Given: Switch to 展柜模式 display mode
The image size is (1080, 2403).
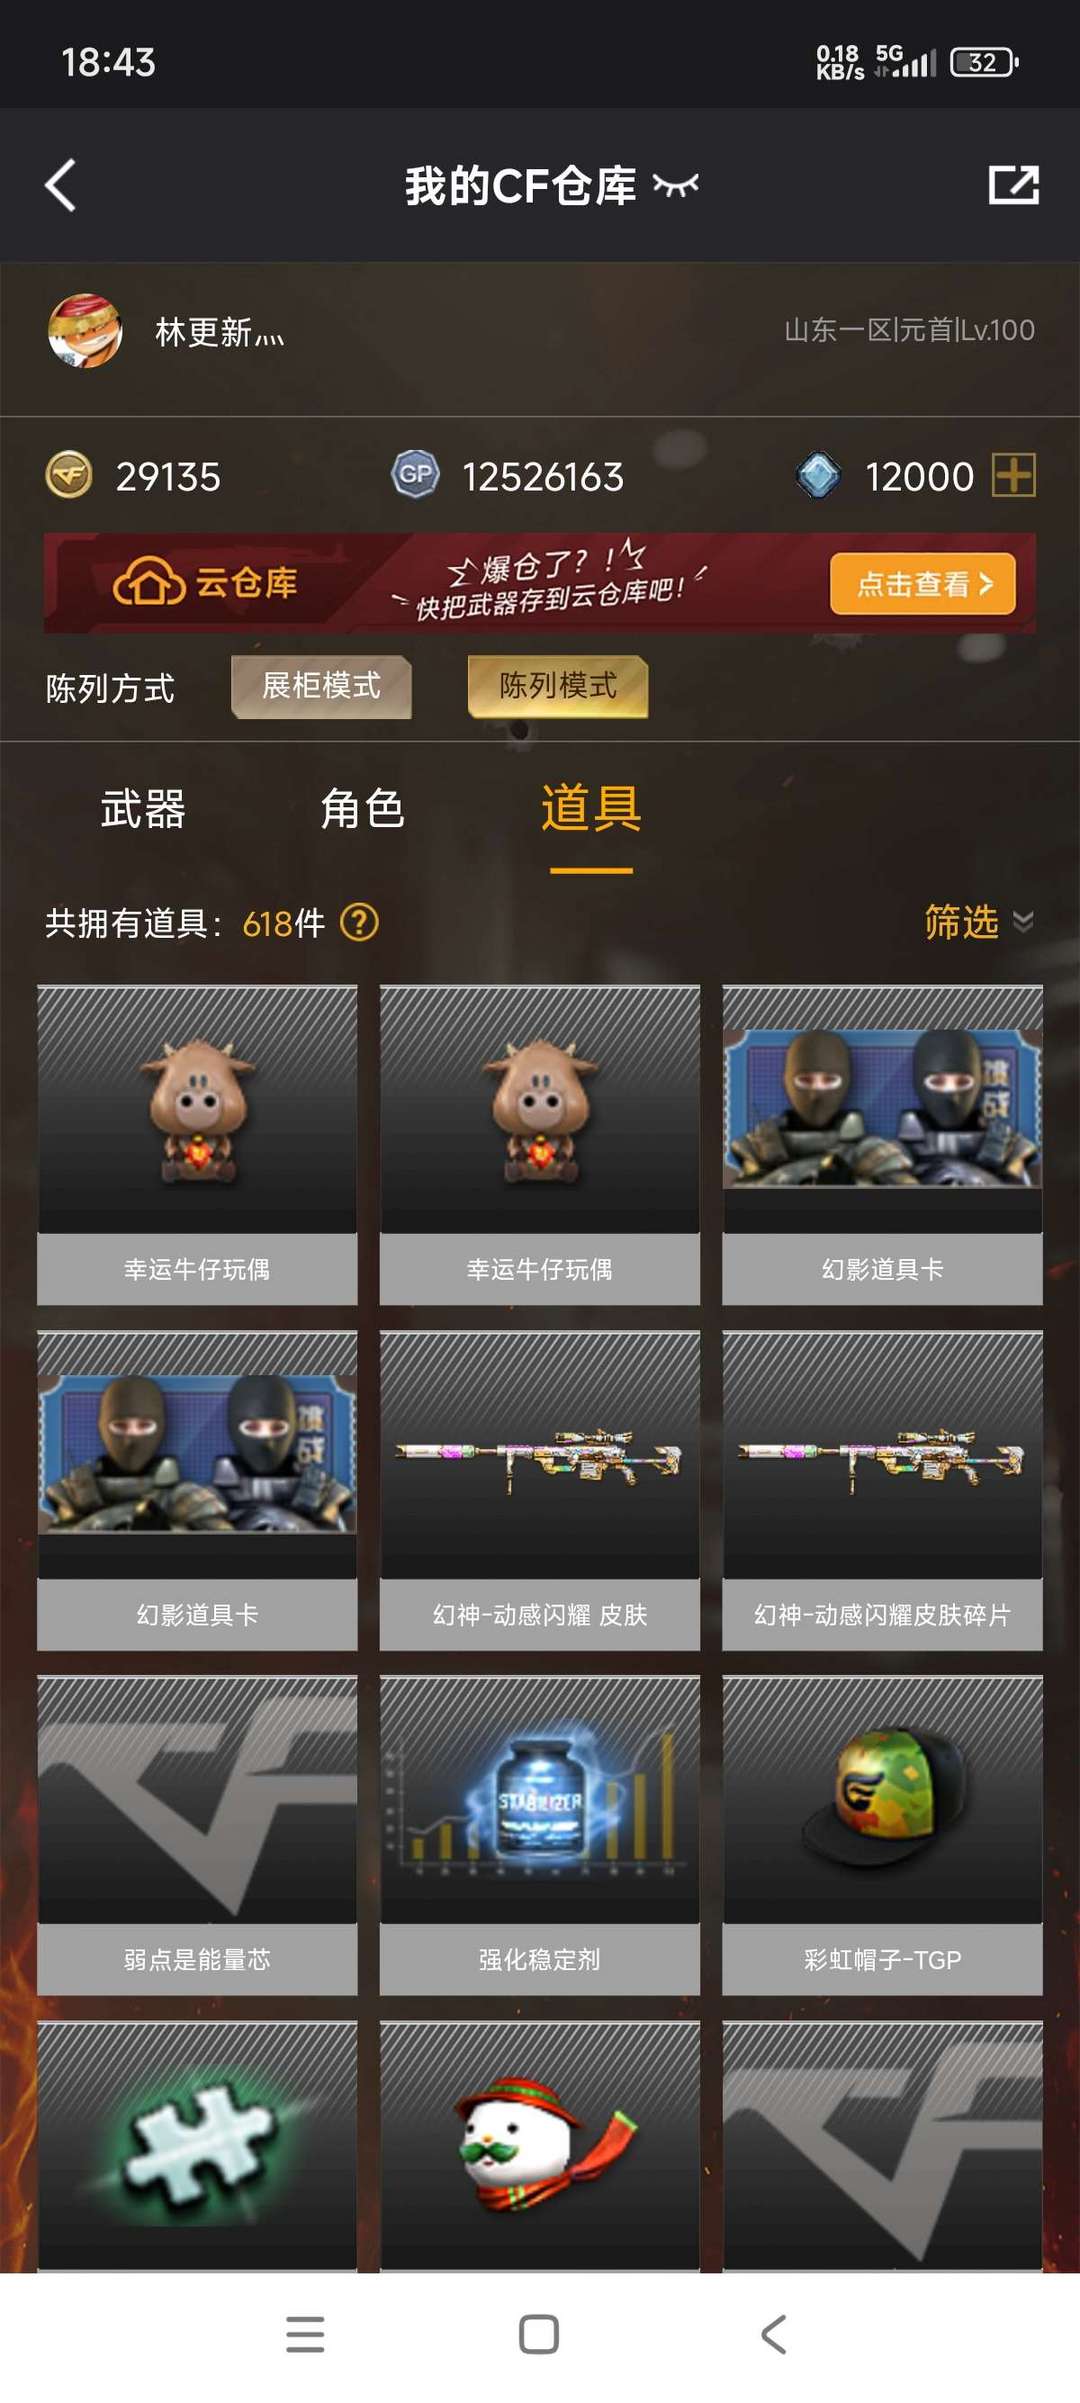Looking at the screenshot, I should (321, 687).
